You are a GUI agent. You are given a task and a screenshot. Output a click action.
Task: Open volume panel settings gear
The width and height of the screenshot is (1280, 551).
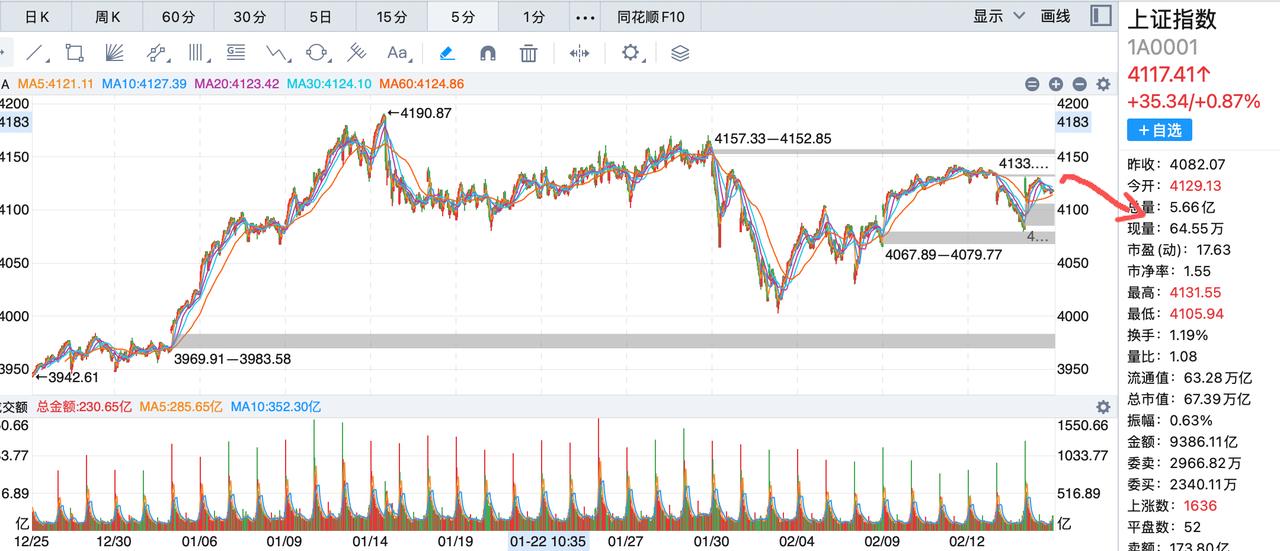pos(1103,407)
